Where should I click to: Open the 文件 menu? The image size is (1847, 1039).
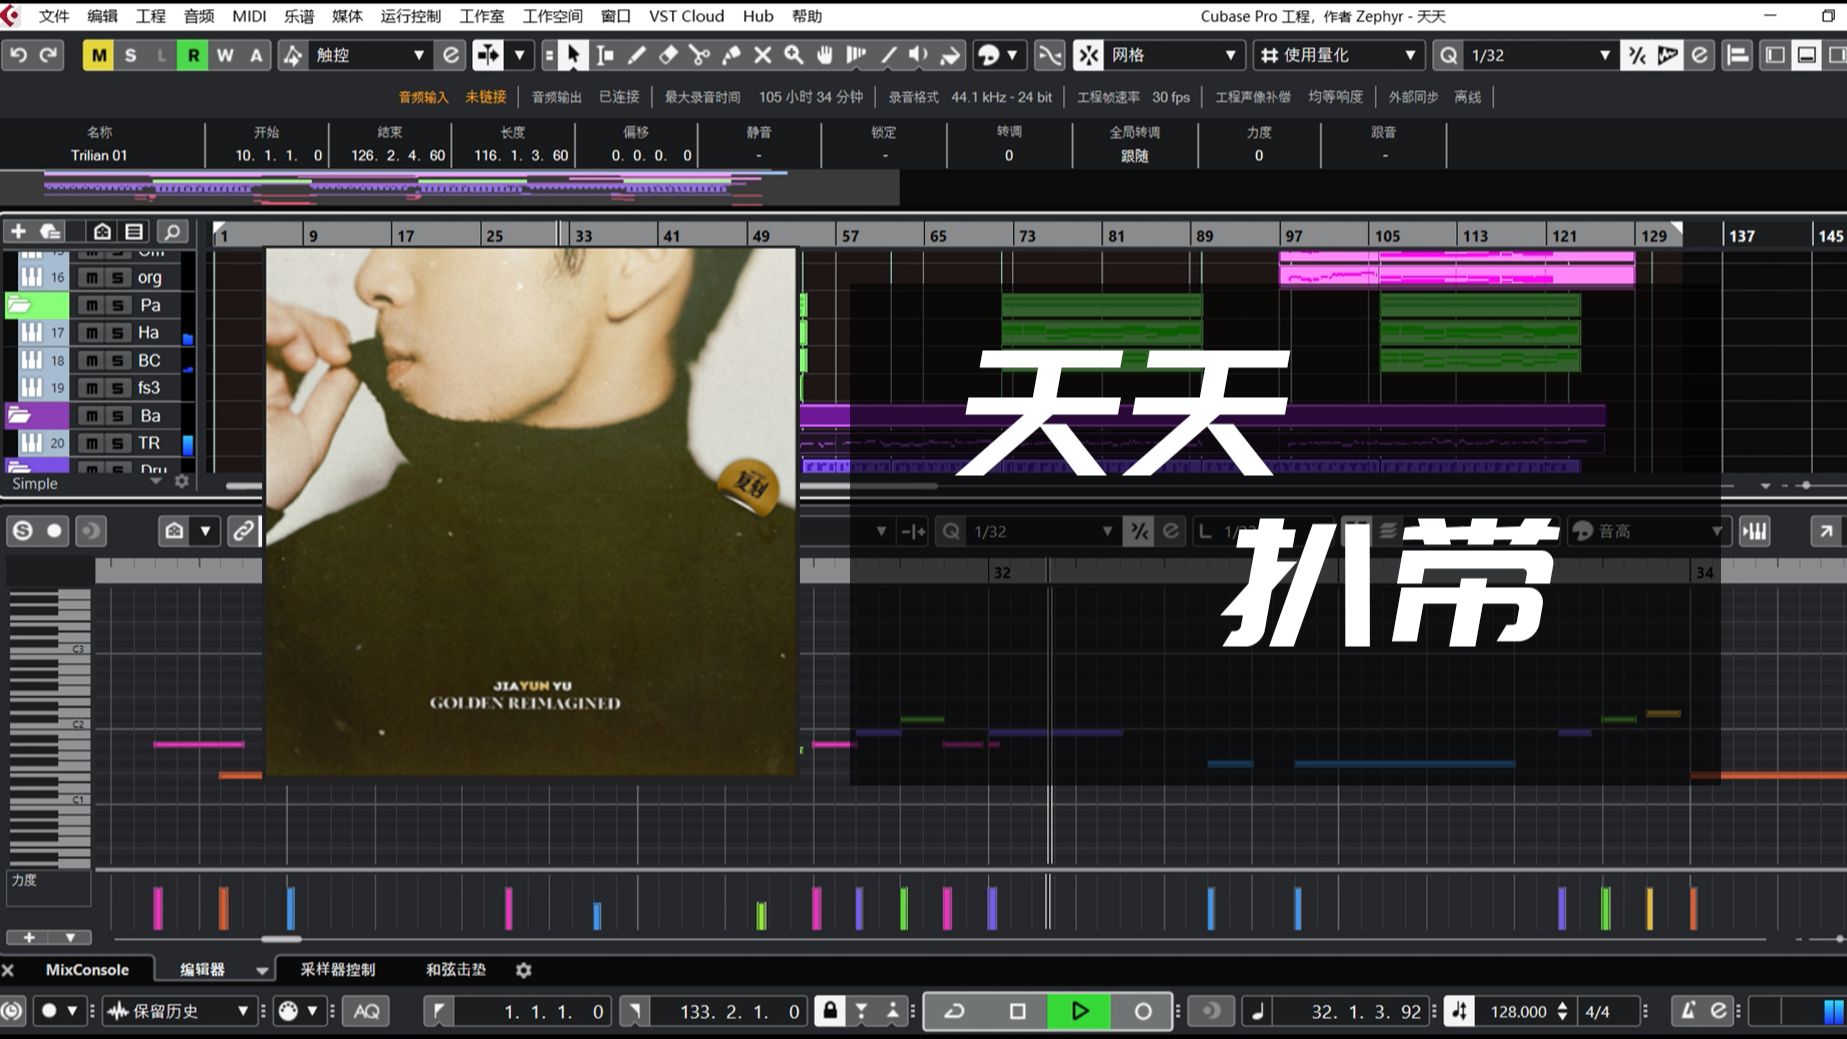coord(54,16)
